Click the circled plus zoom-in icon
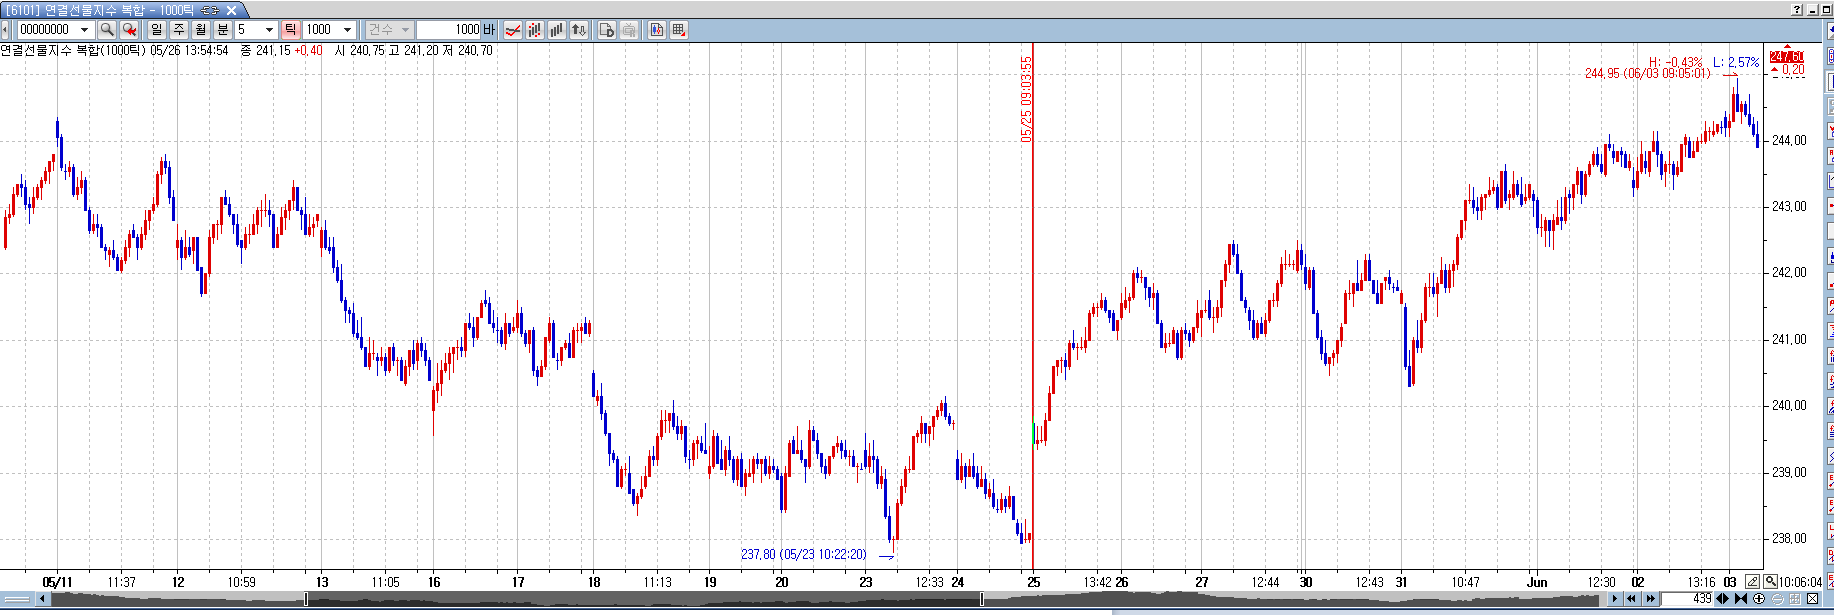This screenshot has height=615, width=1834. coord(1759,599)
